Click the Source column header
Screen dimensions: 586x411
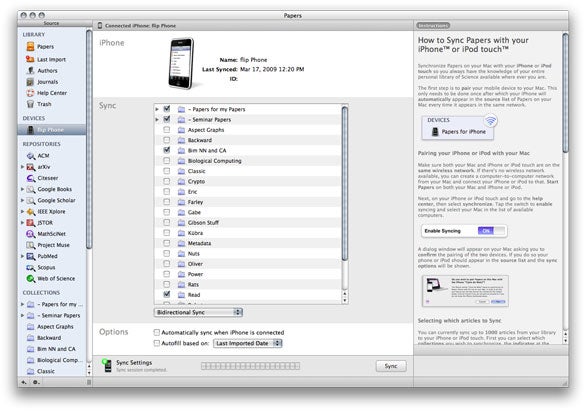tap(52, 23)
